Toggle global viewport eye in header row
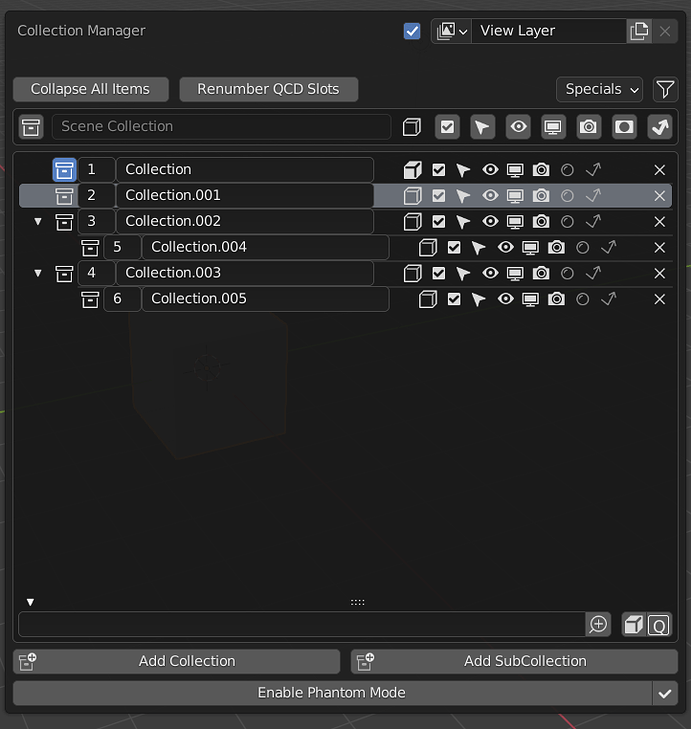The width and height of the screenshot is (691, 729). coord(518,127)
